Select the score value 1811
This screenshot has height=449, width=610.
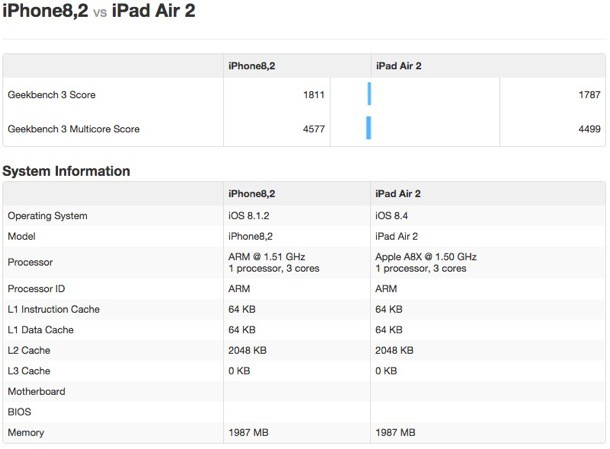[314, 95]
